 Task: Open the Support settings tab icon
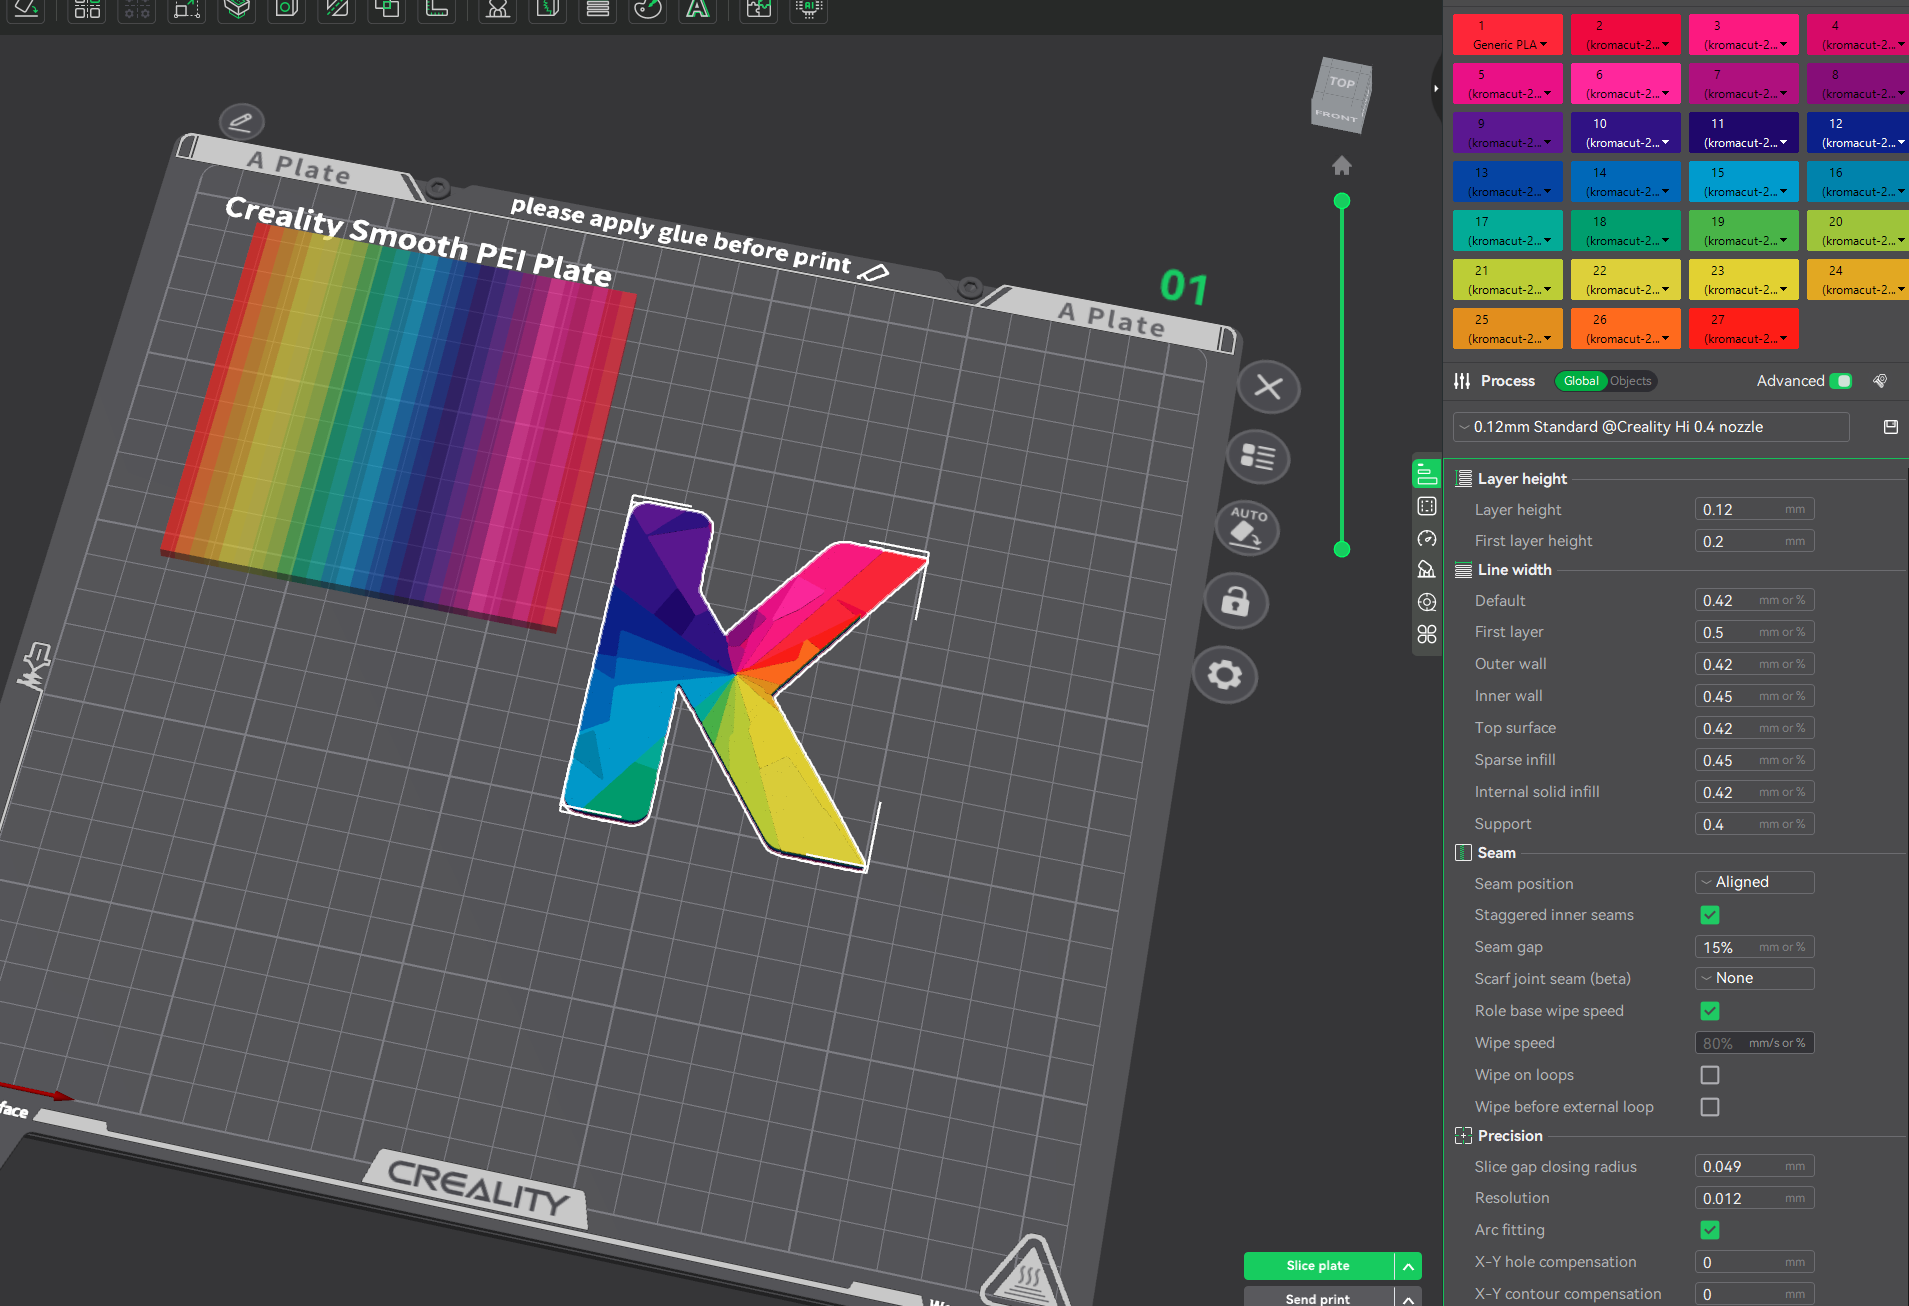tap(1427, 570)
